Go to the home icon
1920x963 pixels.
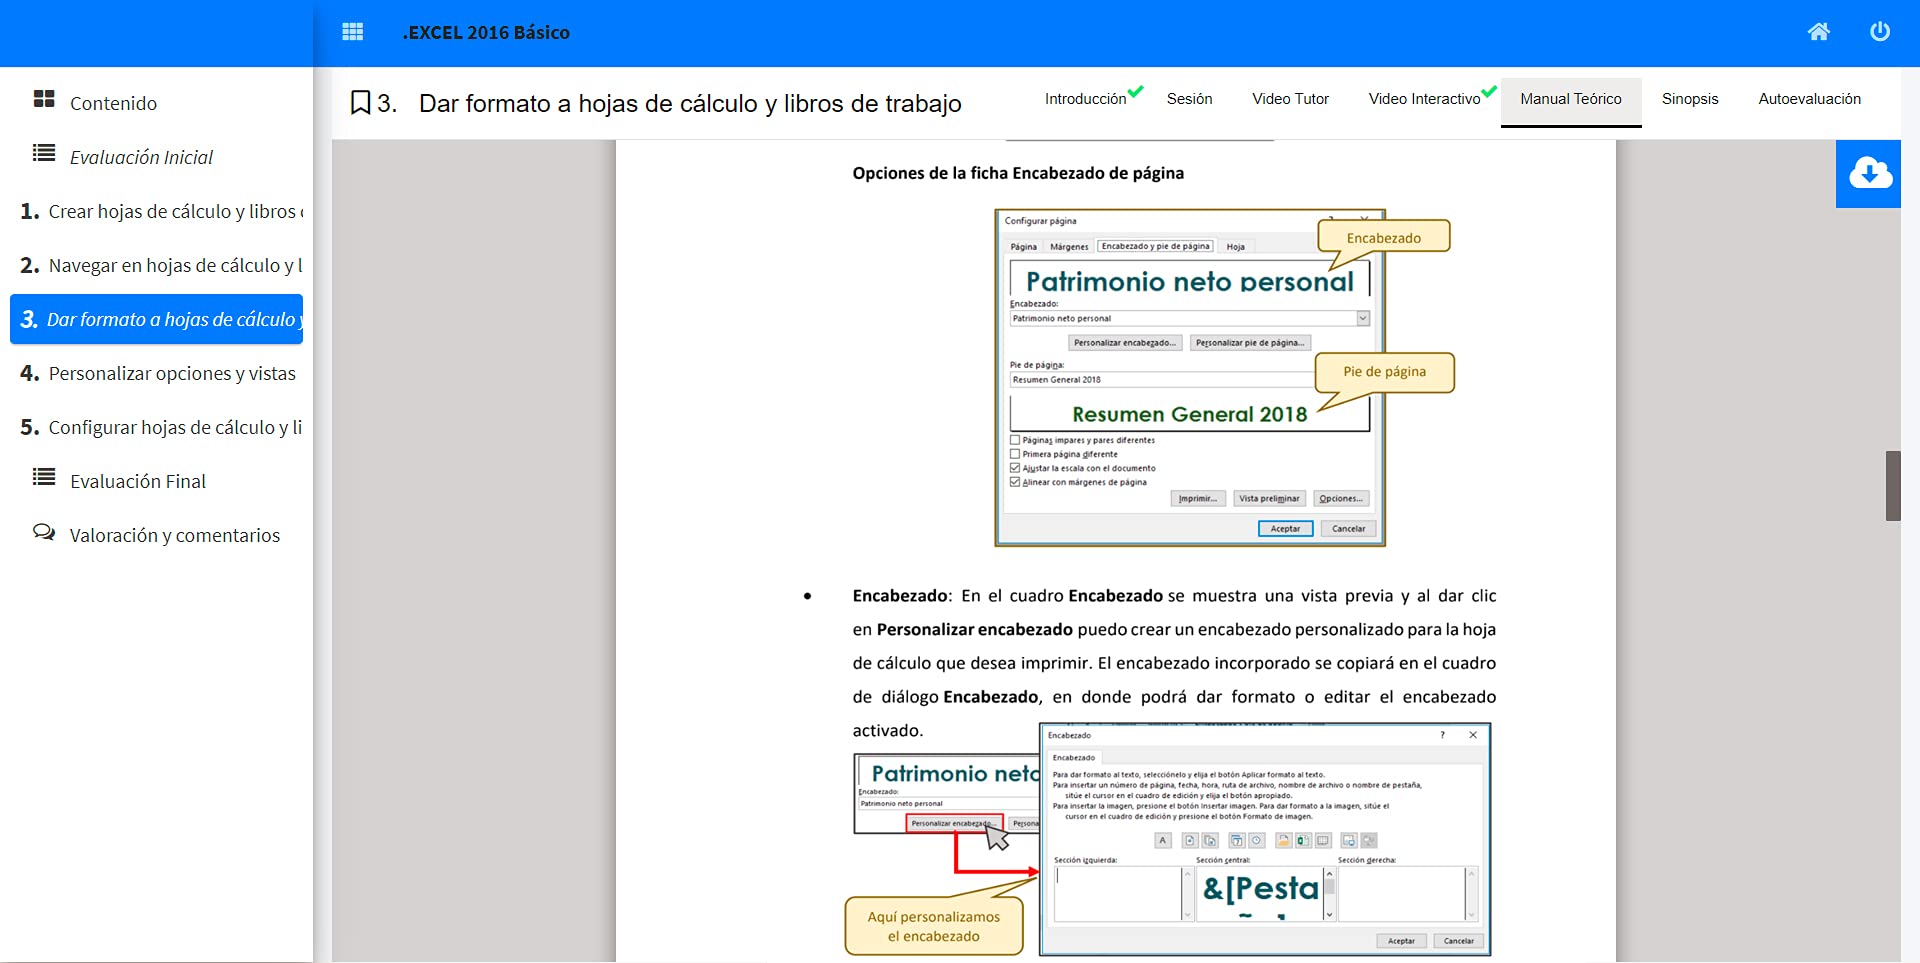pyautogui.click(x=1818, y=32)
